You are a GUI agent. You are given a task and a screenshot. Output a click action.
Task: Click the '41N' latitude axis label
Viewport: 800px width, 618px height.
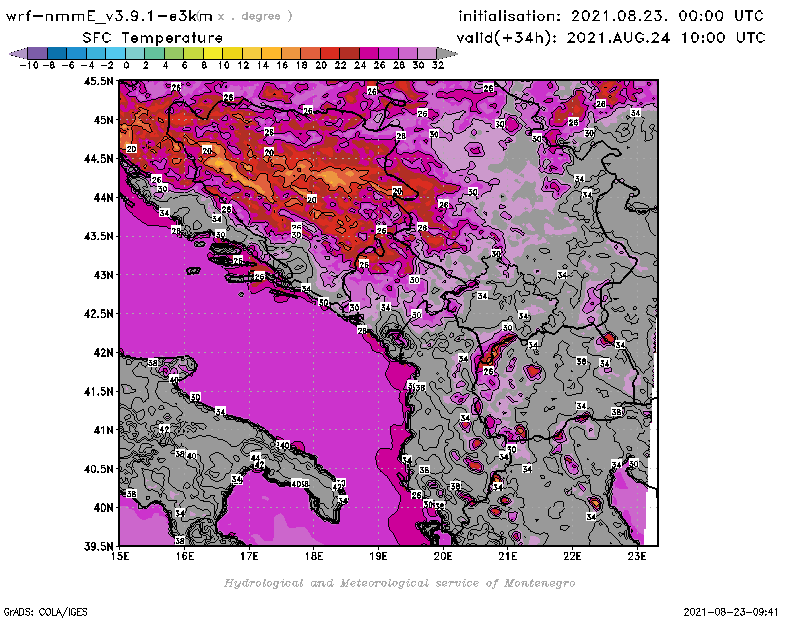[x=104, y=430]
